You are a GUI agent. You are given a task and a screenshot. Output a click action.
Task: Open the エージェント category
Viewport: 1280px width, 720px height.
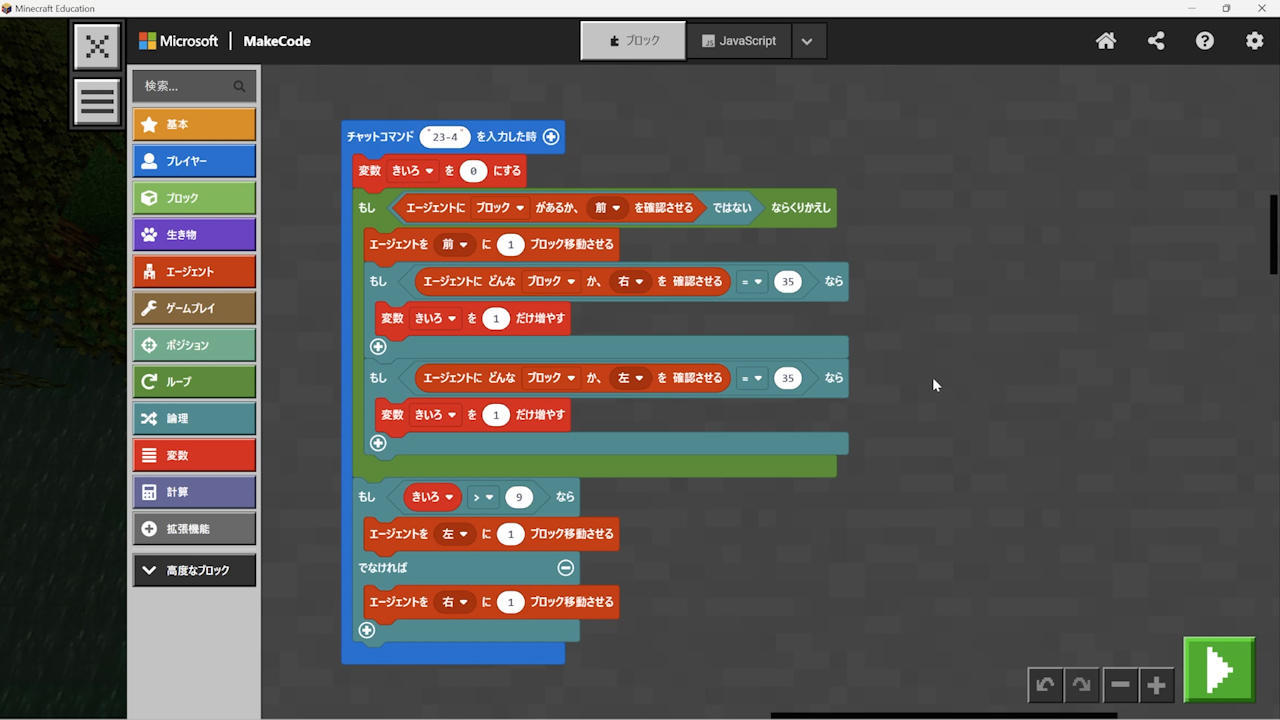tap(194, 271)
